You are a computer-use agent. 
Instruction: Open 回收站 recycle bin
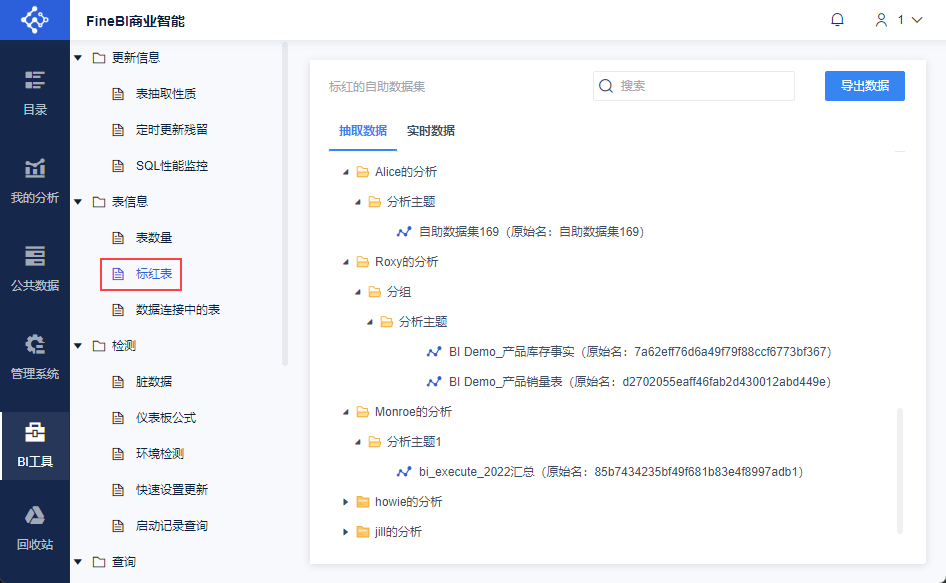tap(35, 529)
